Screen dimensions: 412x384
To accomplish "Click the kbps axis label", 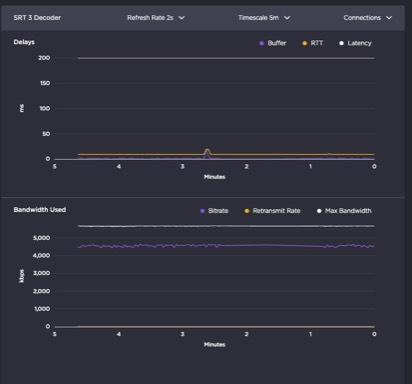I will point(22,276).
